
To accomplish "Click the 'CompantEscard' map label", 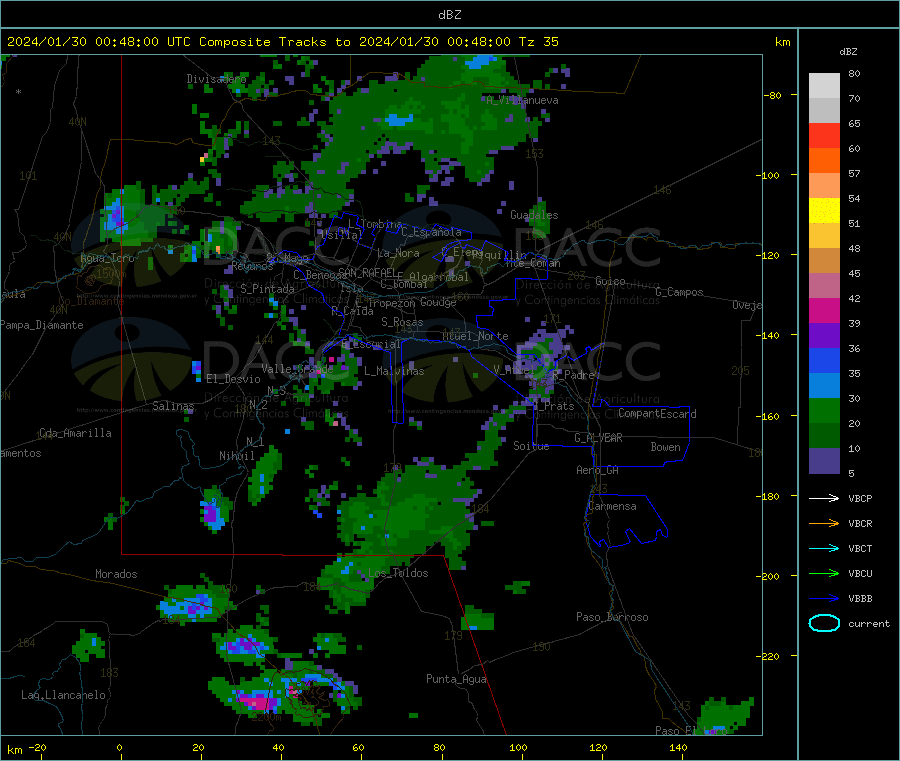I will click(x=657, y=414).
